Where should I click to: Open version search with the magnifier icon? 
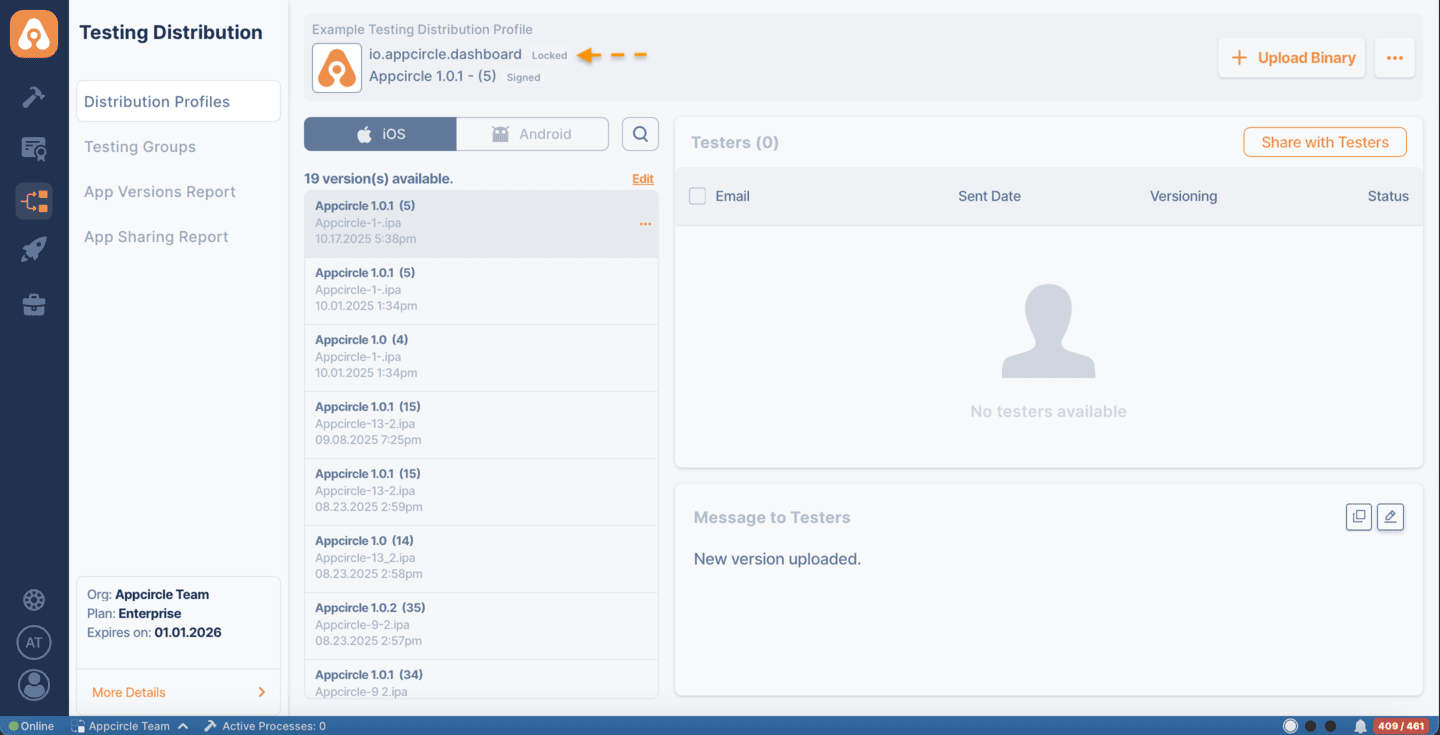(x=639, y=133)
